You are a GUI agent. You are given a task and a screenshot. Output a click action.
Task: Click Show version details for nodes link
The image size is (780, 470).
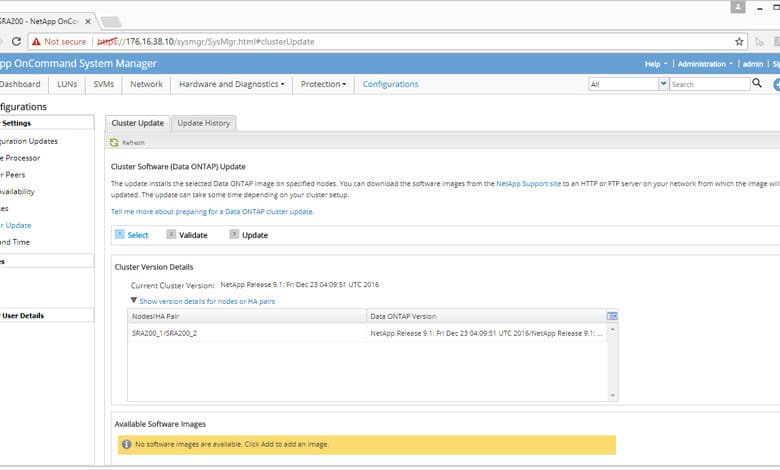click(207, 301)
